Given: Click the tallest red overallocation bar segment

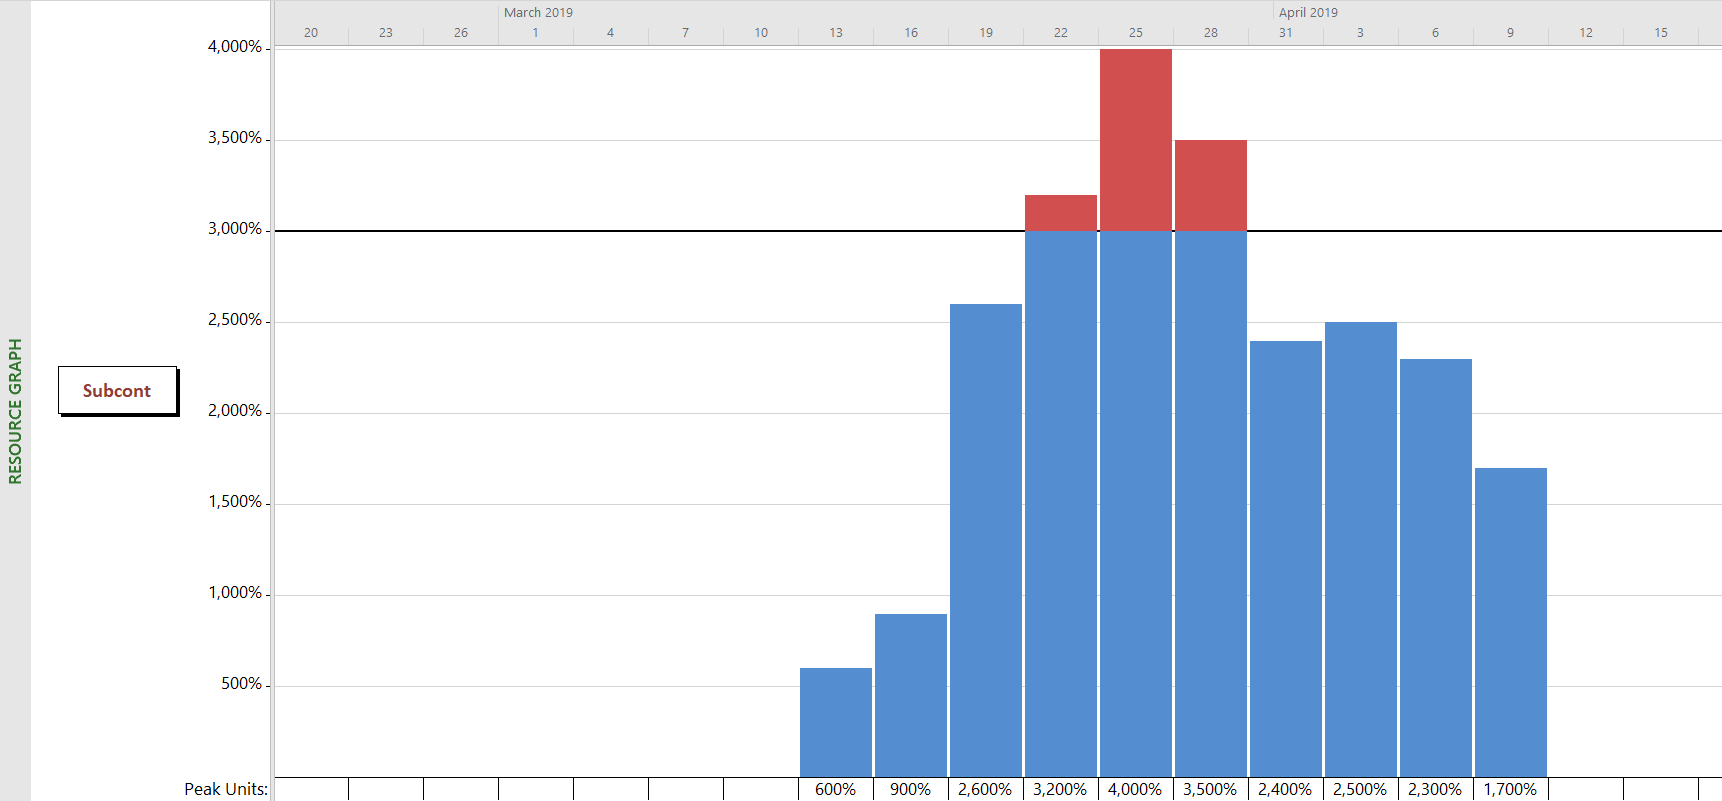Looking at the screenshot, I should (1136, 140).
